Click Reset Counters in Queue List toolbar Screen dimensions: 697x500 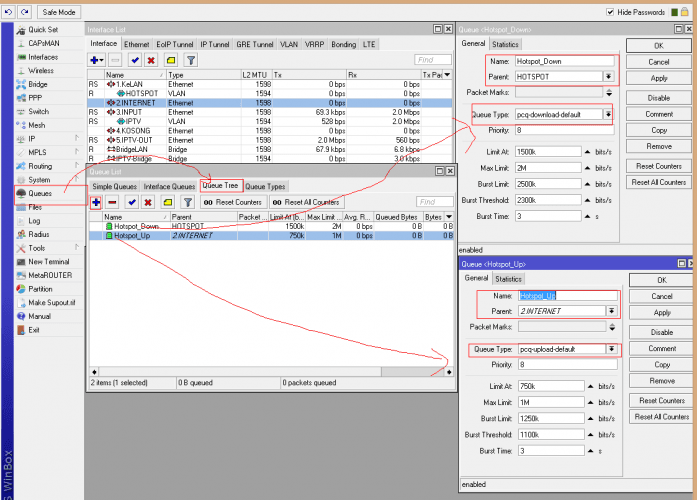coord(233,203)
